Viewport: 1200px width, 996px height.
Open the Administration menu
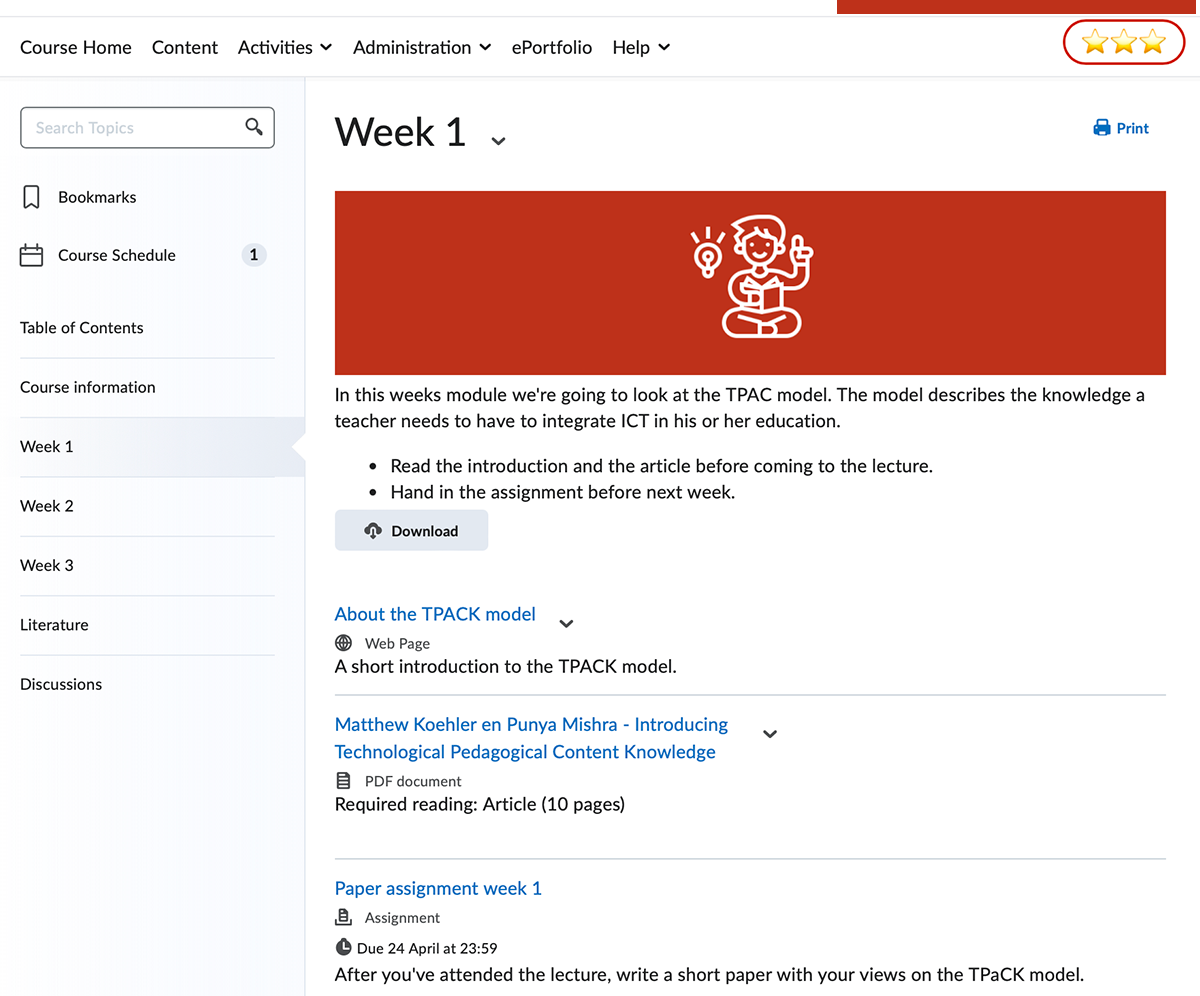[421, 47]
